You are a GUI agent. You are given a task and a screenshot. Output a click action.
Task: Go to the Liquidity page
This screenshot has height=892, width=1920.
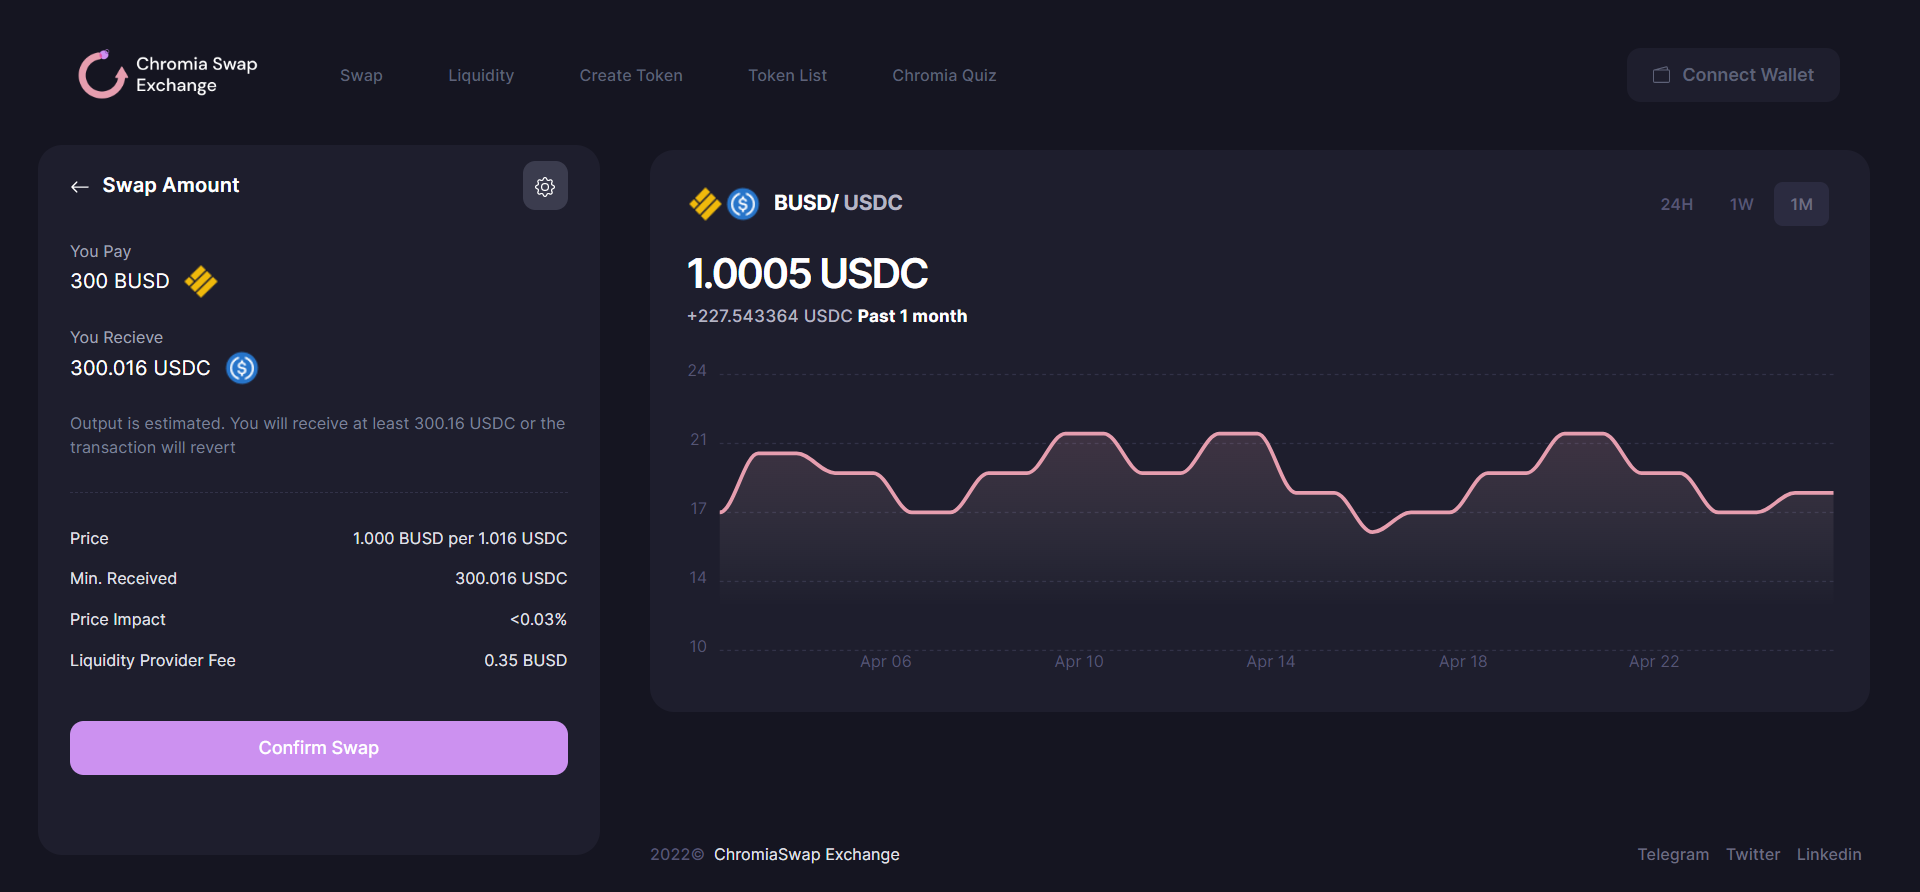481,76
